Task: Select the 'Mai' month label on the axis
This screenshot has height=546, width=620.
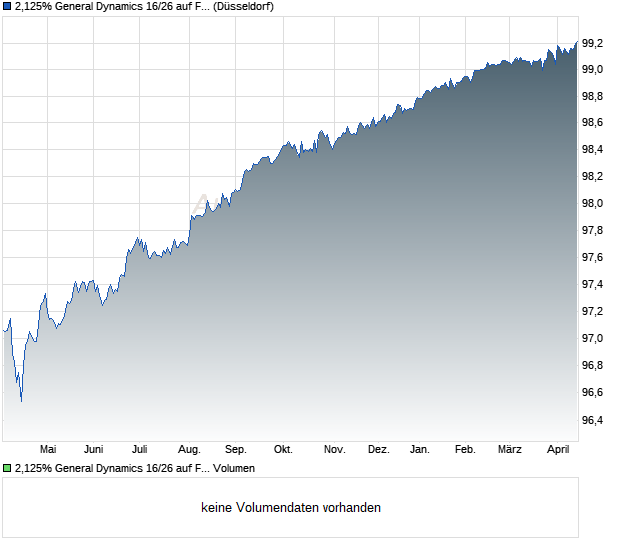Action: pos(48,449)
